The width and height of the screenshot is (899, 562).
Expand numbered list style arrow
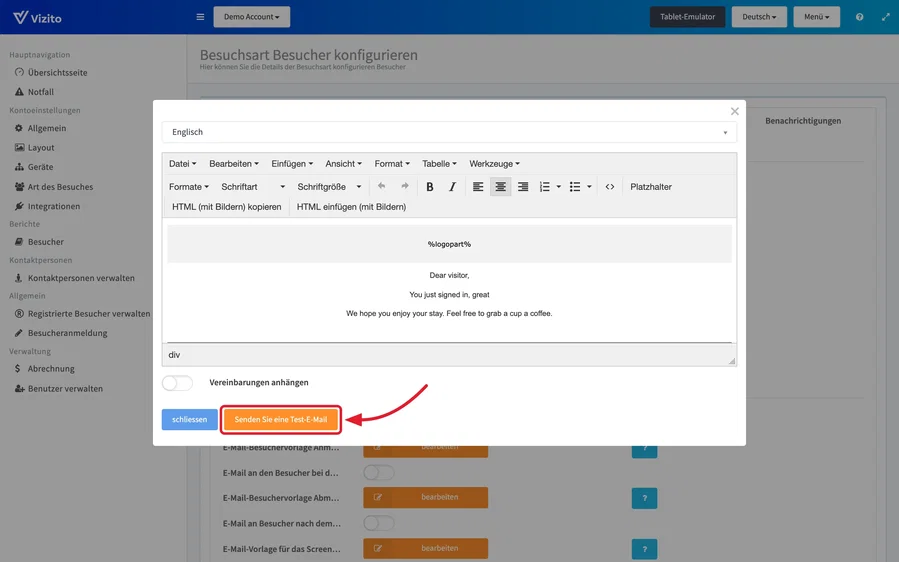[559, 186]
